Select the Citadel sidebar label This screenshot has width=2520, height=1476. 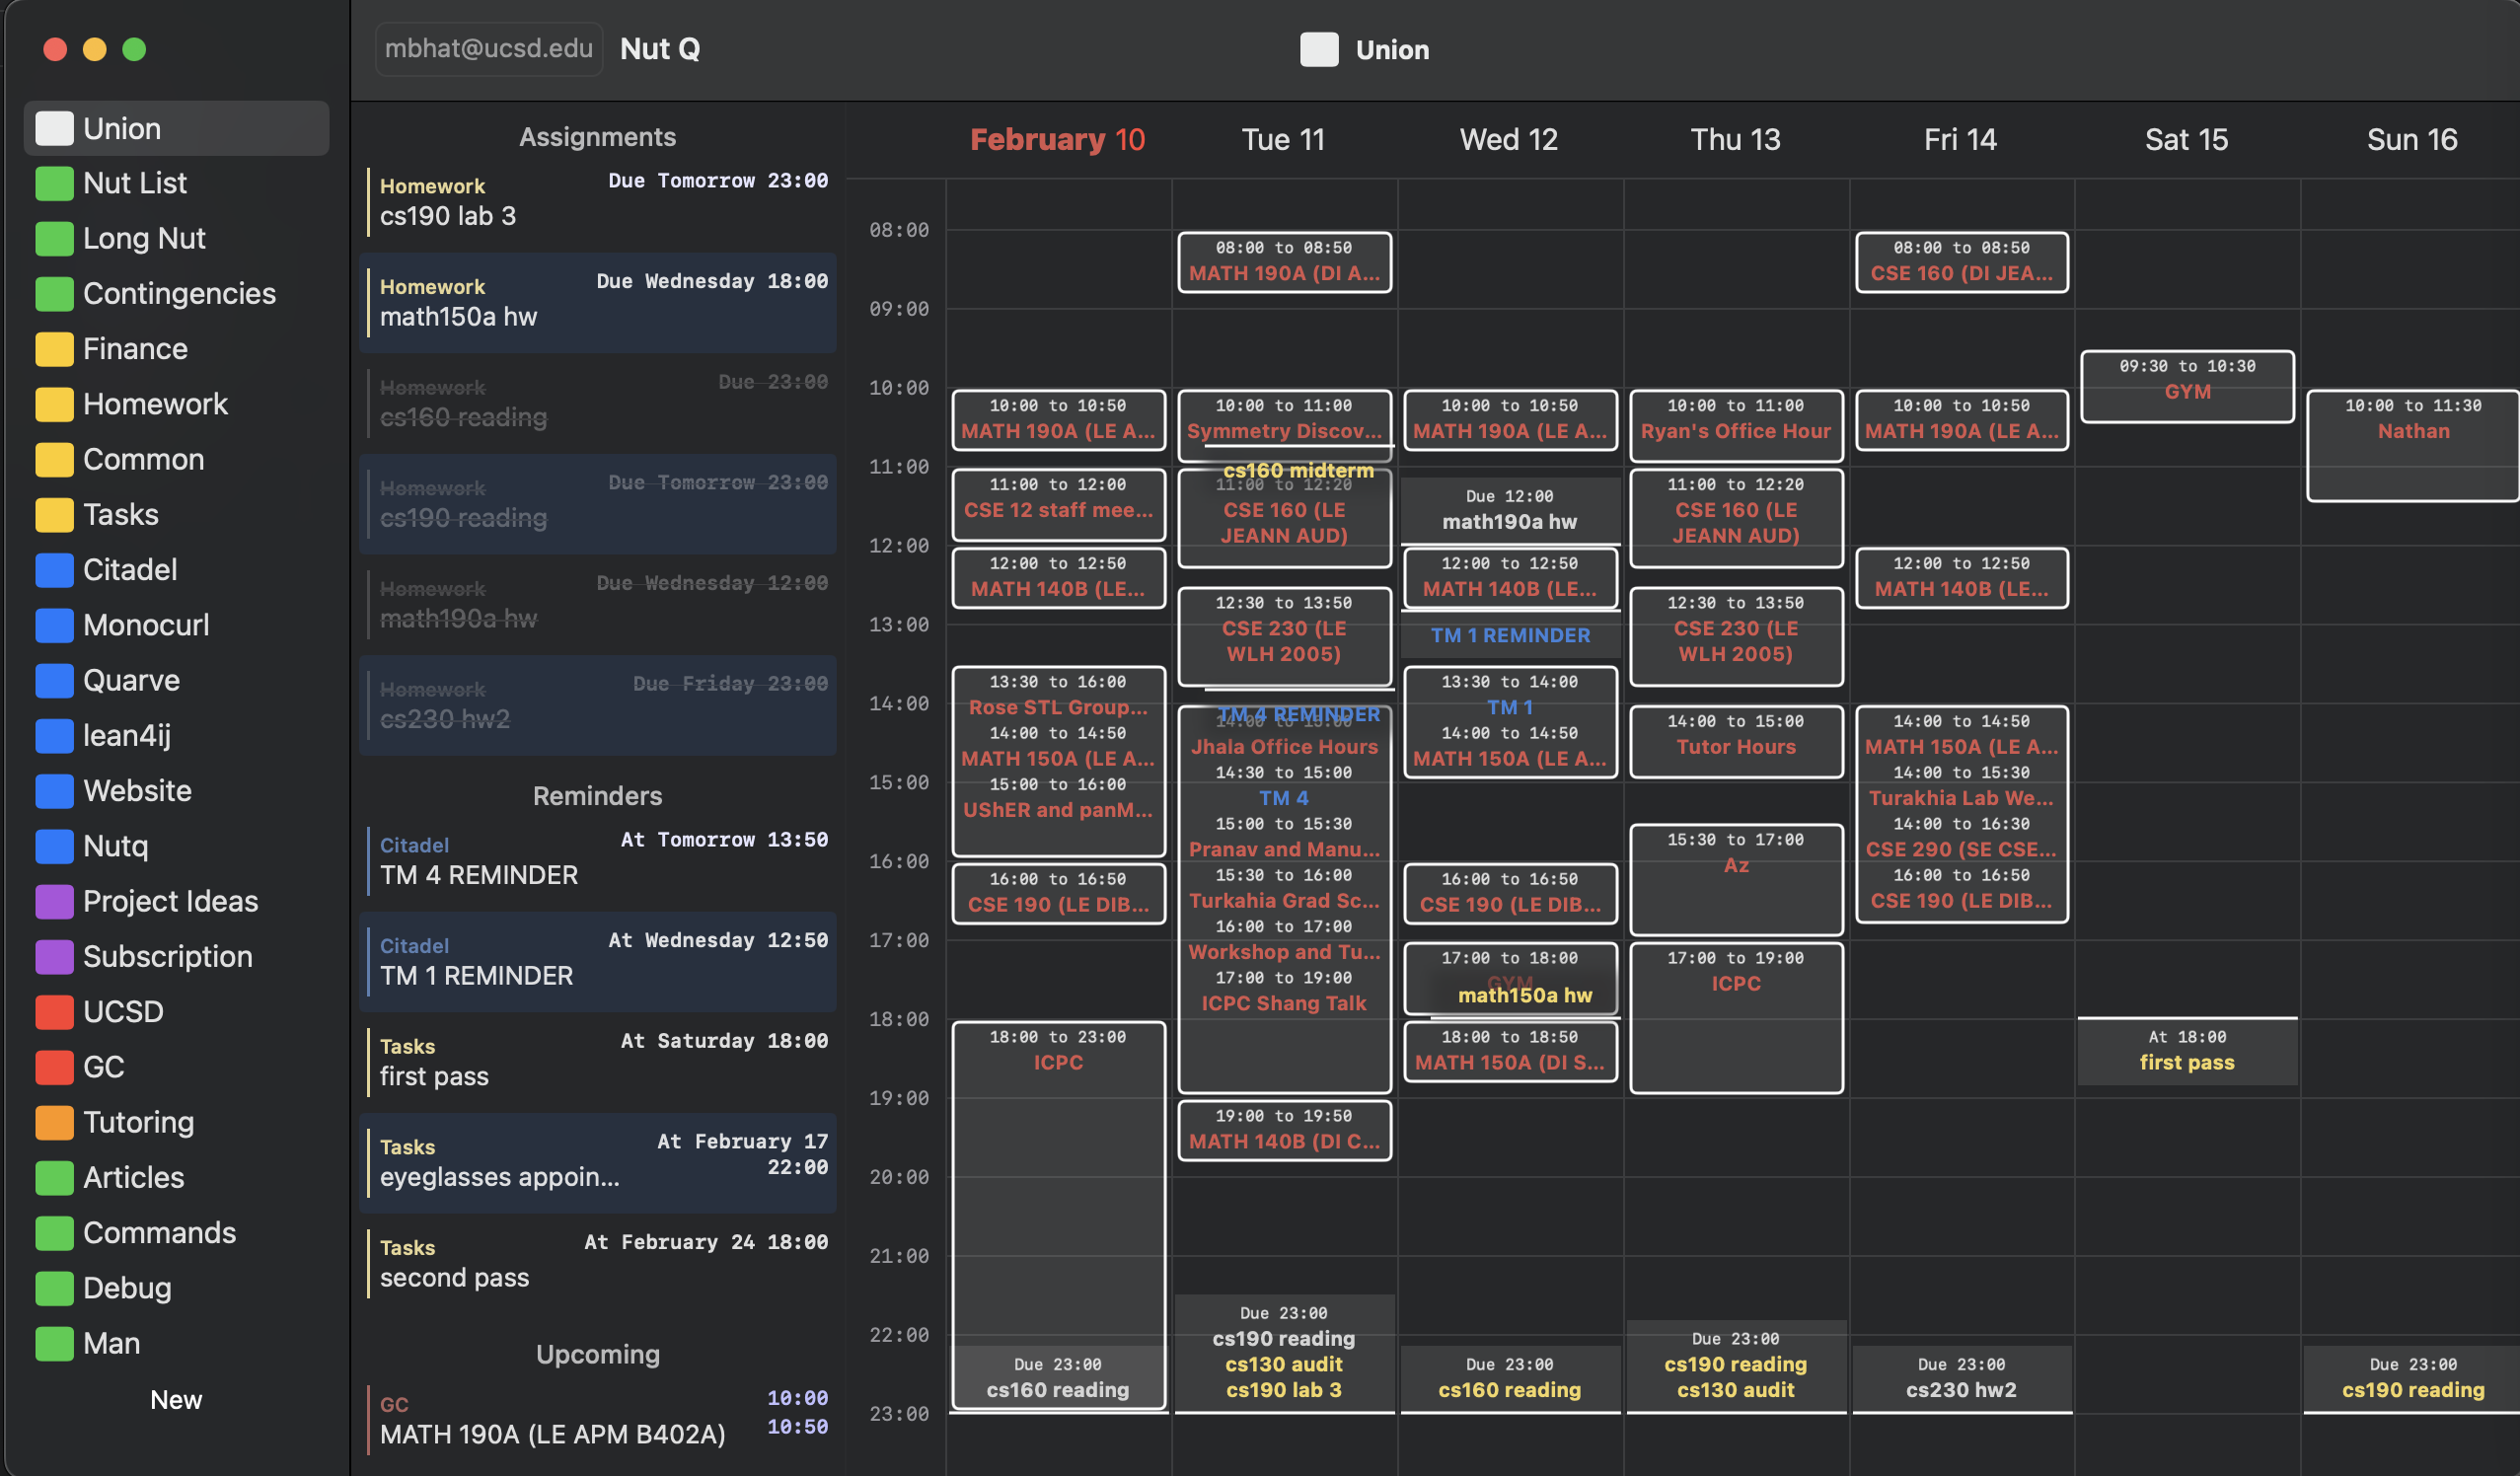coord(130,570)
